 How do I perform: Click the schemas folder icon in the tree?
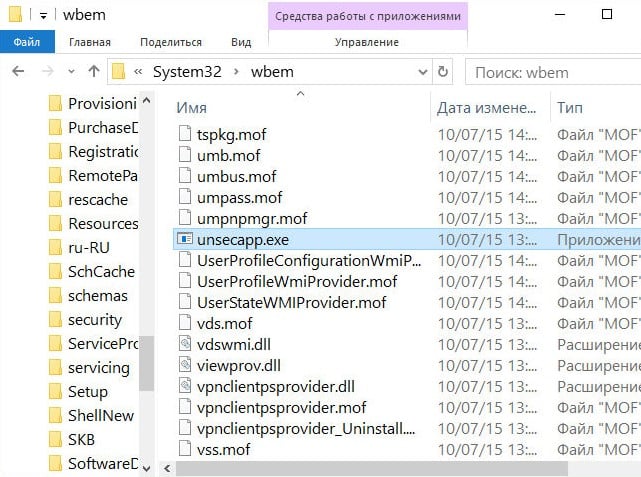click(x=55, y=296)
